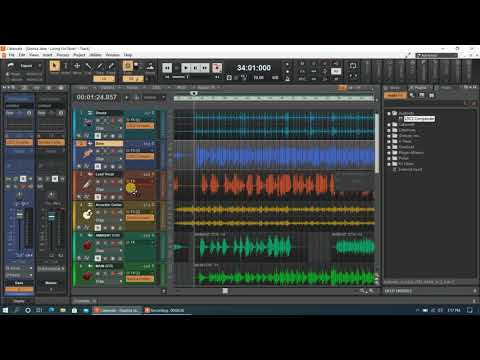480x360 pixels.
Task: Click the go to end button
Action: pyautogui.click(x=205, y=68)
